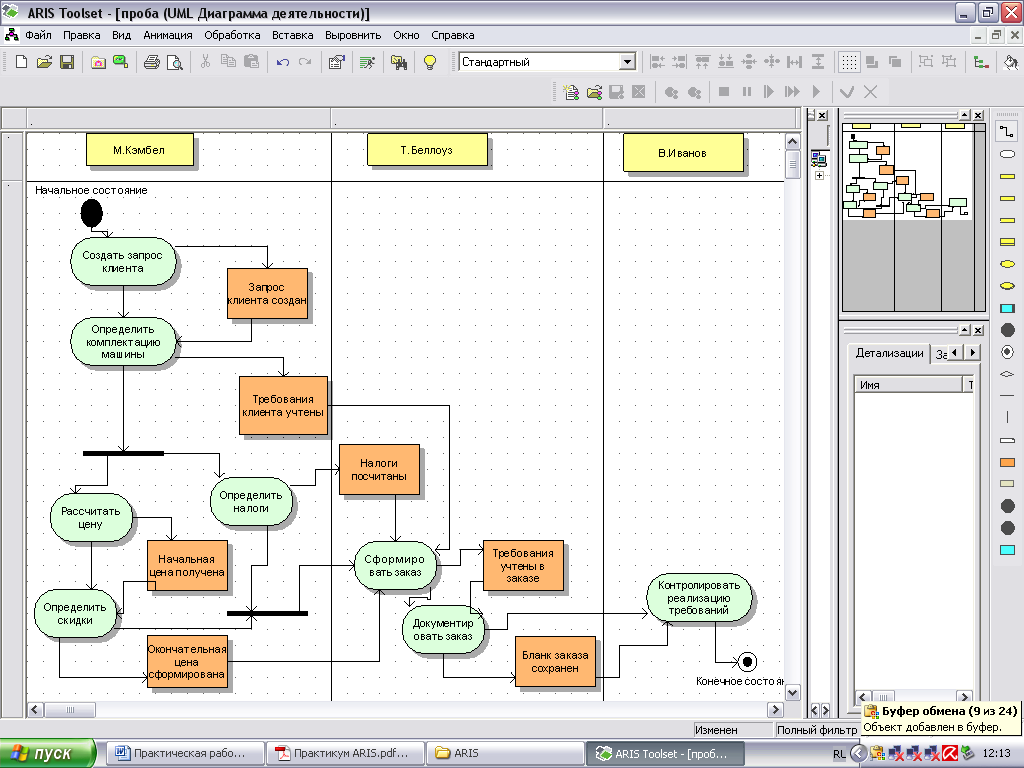Select activity Контролировать реализацию требований
Image resolution: width=1024 pixels, height=768 pixels.
(x=699, y=598)
